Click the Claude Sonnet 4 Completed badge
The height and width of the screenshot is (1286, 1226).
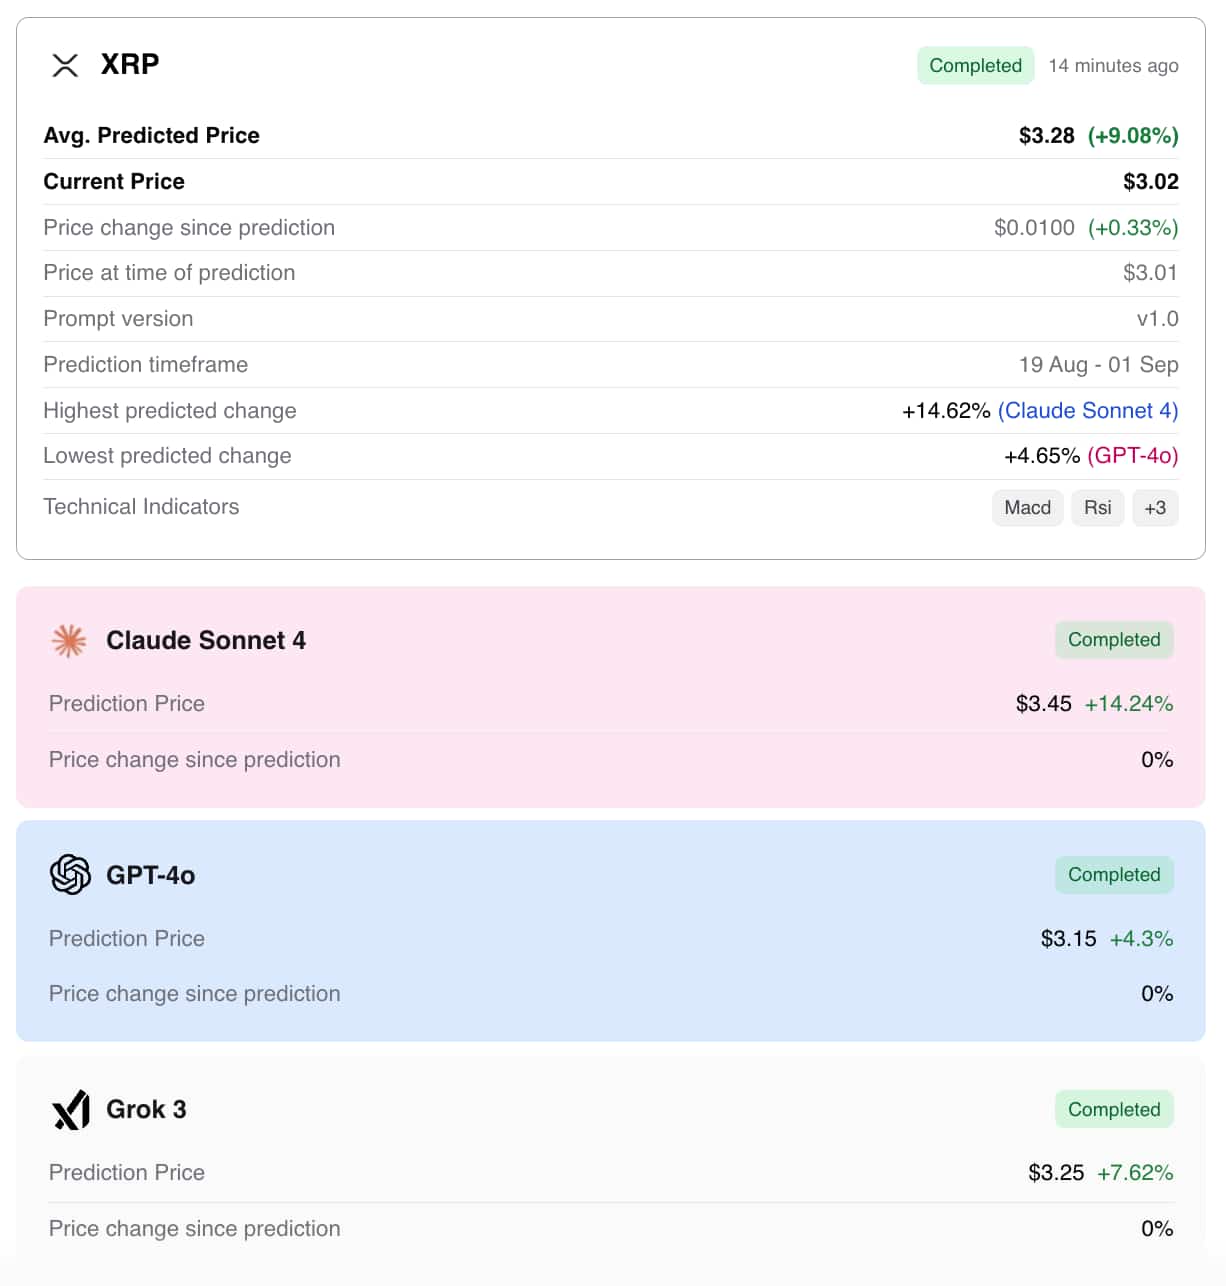[x=1114, y=640]
